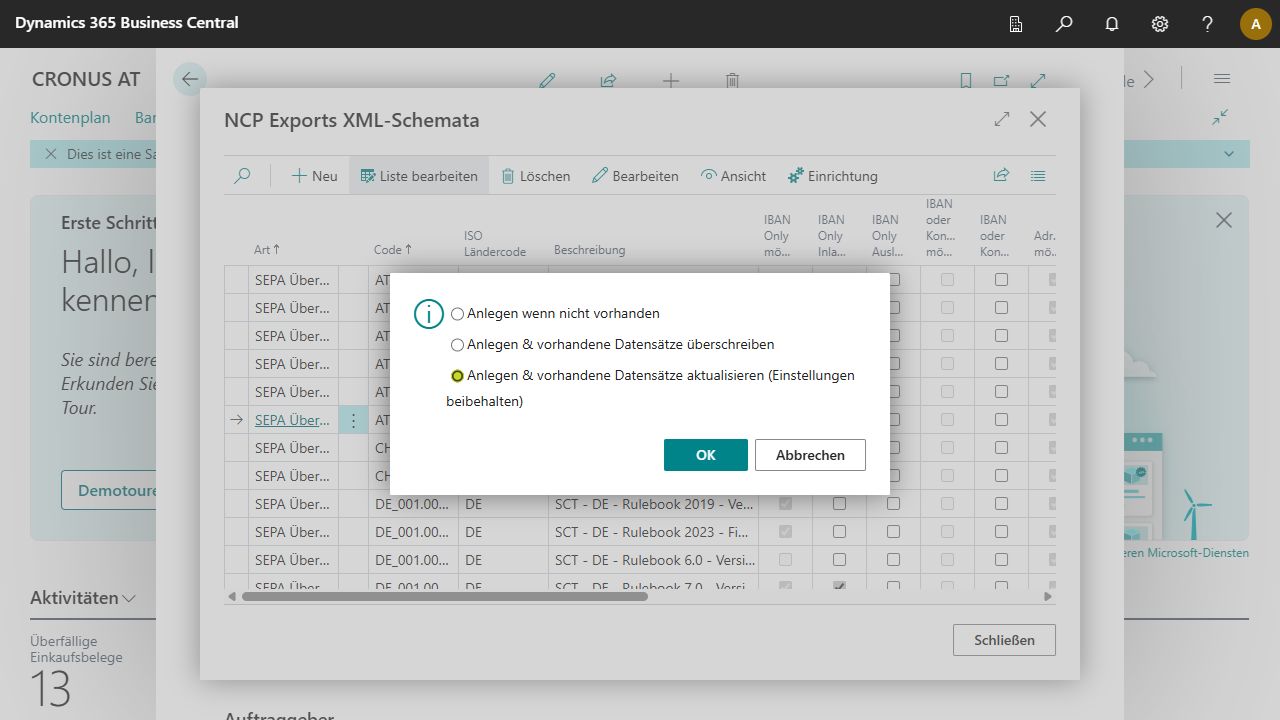
Task: Expand the notification bar chevron
Action: pyautogui.click(x=1229, y=154)
